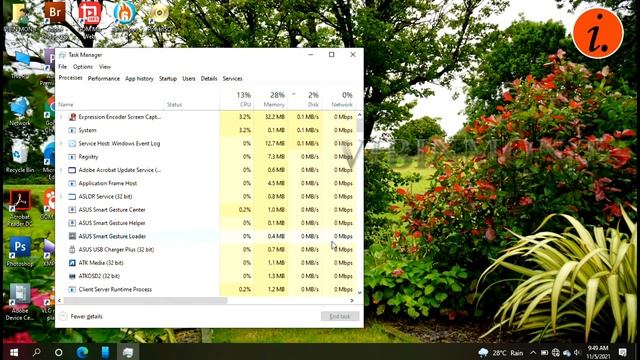640x360 pixels.
Task: Switch to the Users tab
Action: [189, 78]
